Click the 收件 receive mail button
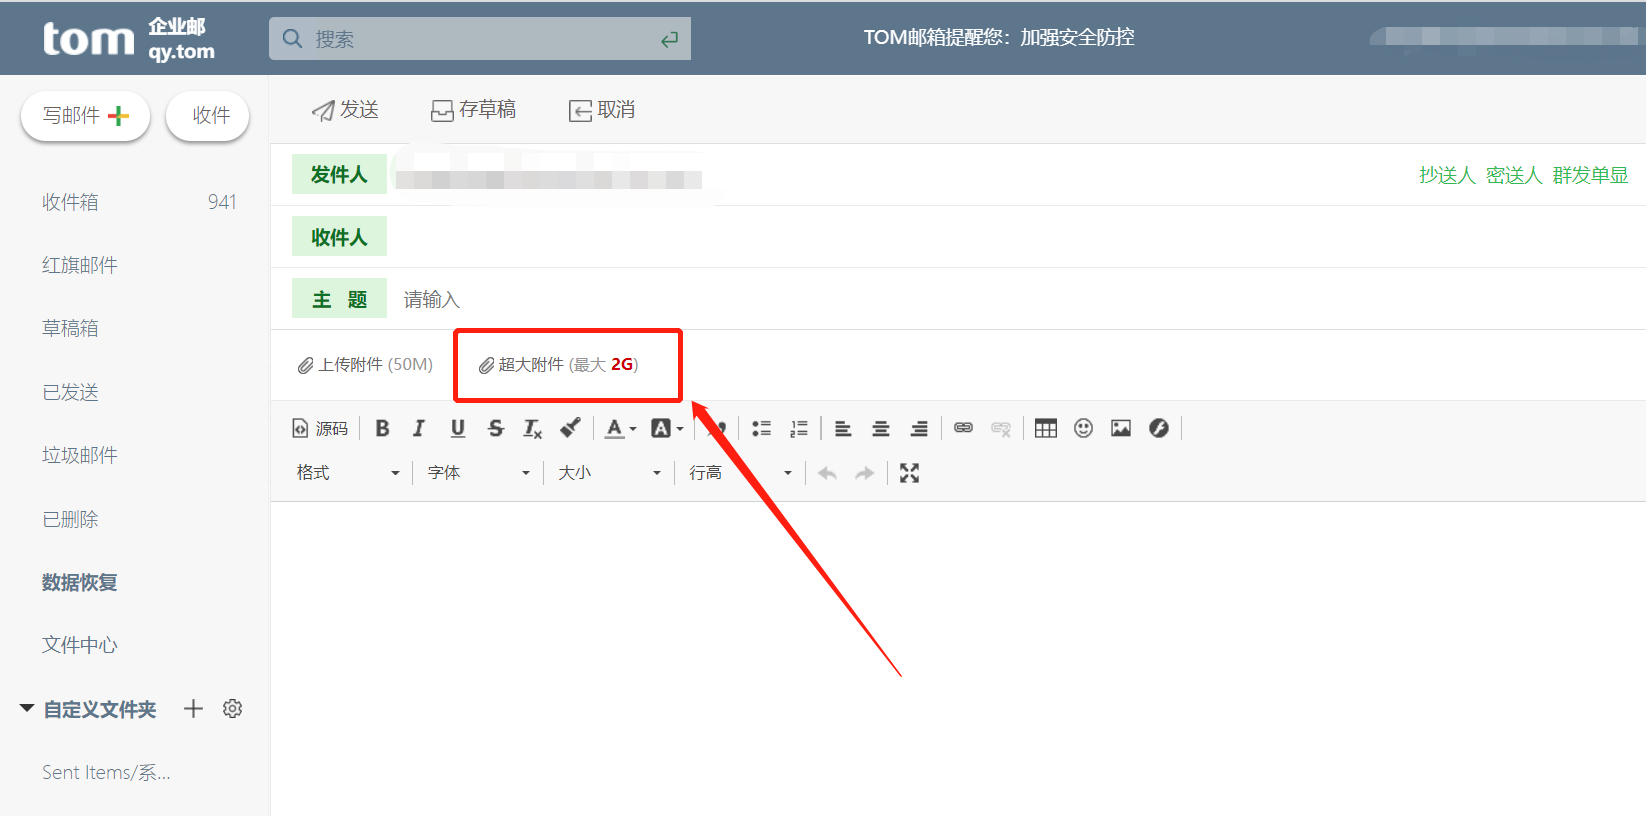1646x816 pixels. pos(208,116)
